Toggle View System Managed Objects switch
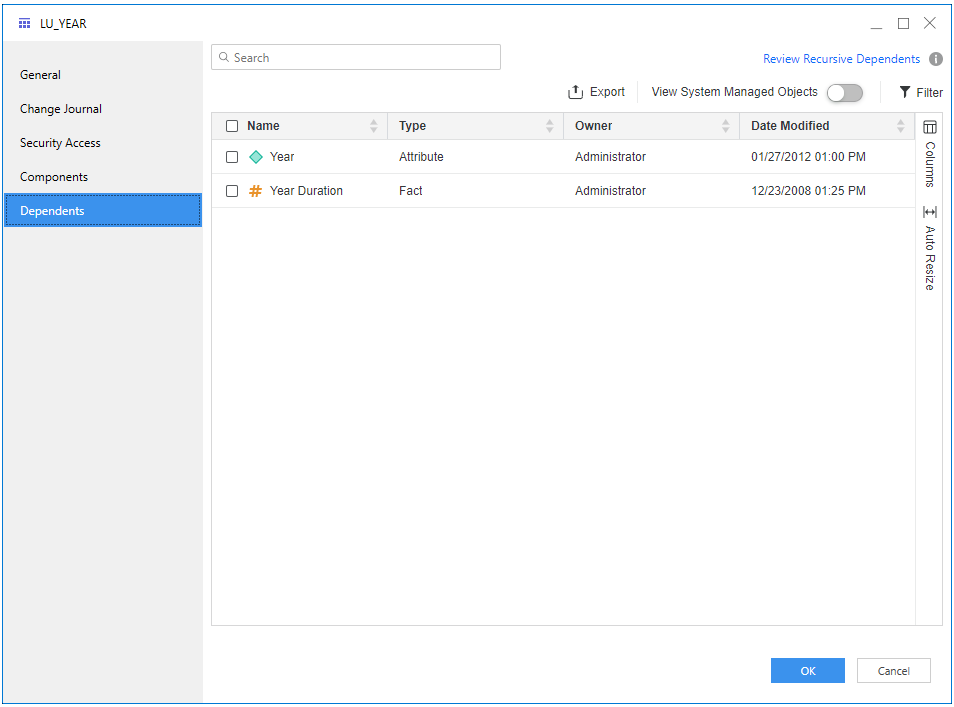Screen dimensions: 954x707 (844, 92)
